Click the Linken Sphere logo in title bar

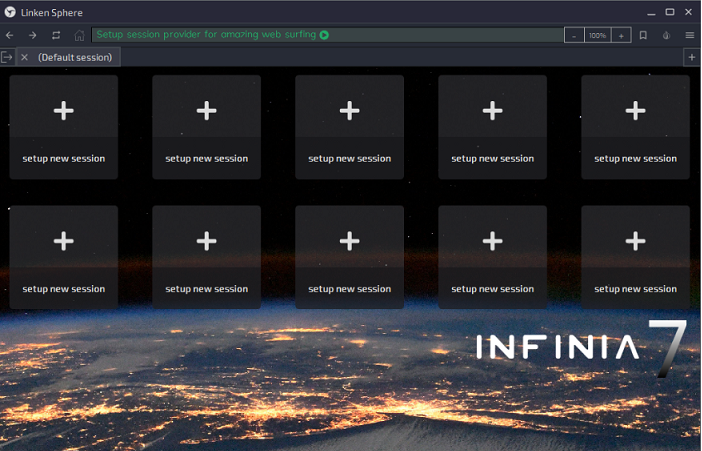pyautogui.click(x=10, y=12)
